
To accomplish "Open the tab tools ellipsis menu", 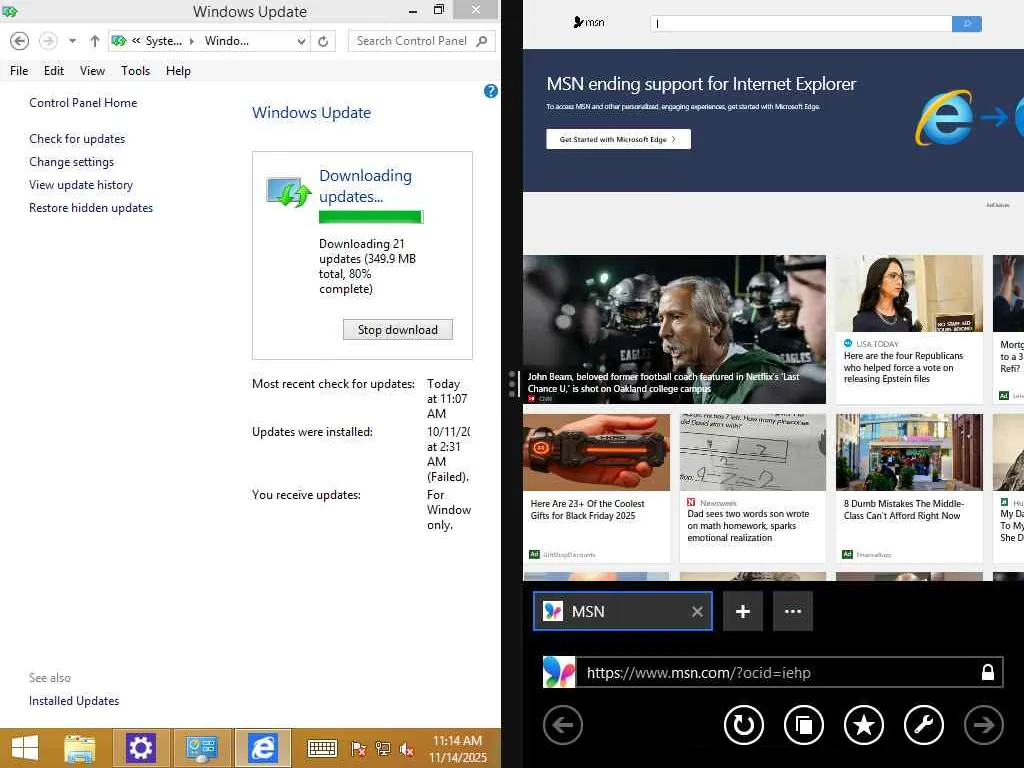I will [793, 611].
